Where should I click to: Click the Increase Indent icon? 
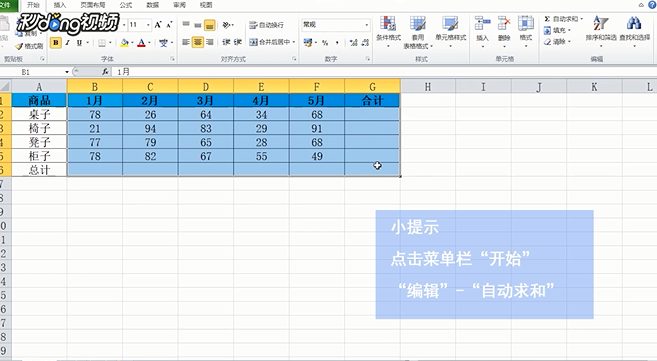[x=238, y=42]
